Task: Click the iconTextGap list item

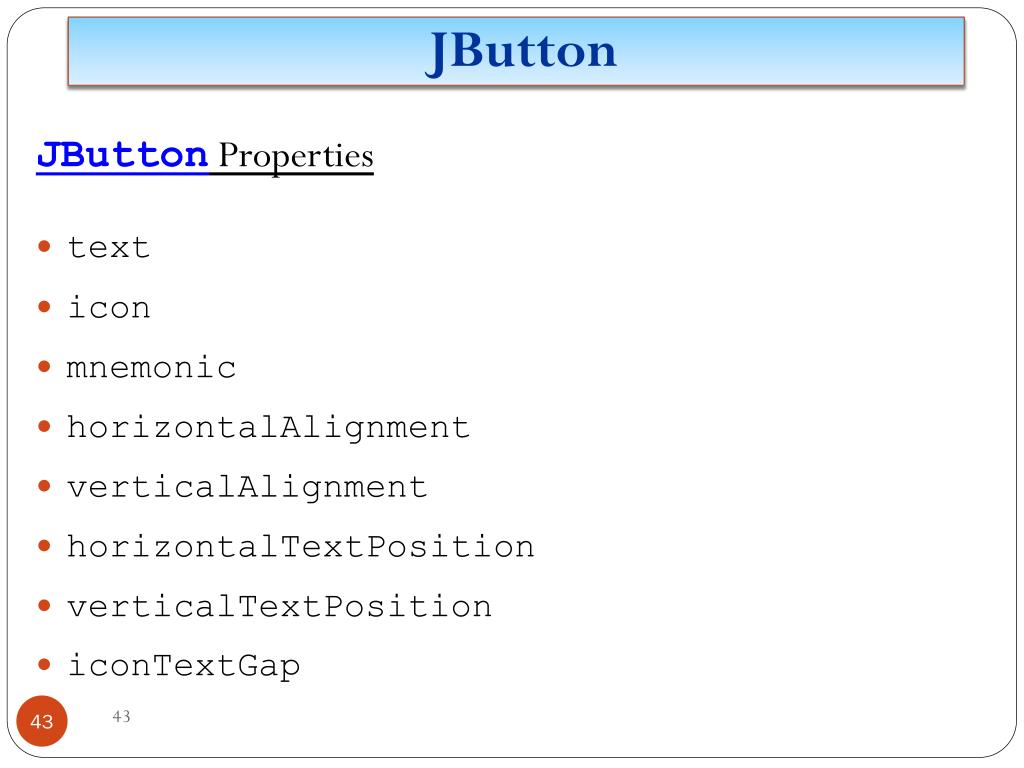Action: (184, 666)
